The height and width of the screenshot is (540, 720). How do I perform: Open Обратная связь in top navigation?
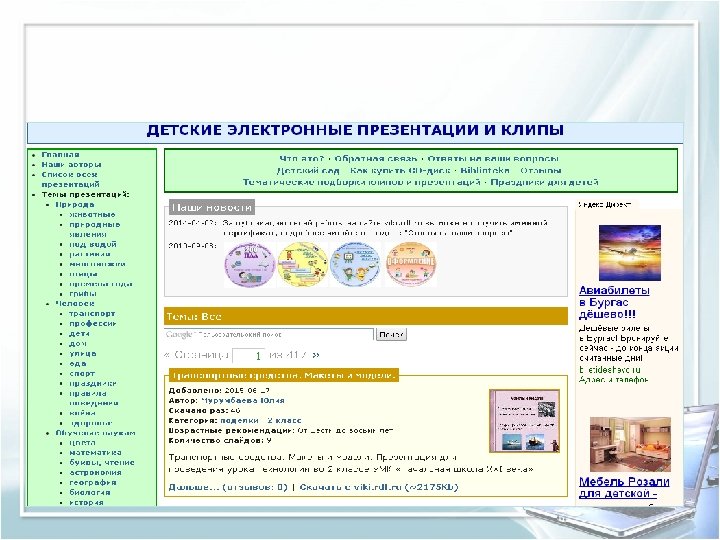pos(376,159)
